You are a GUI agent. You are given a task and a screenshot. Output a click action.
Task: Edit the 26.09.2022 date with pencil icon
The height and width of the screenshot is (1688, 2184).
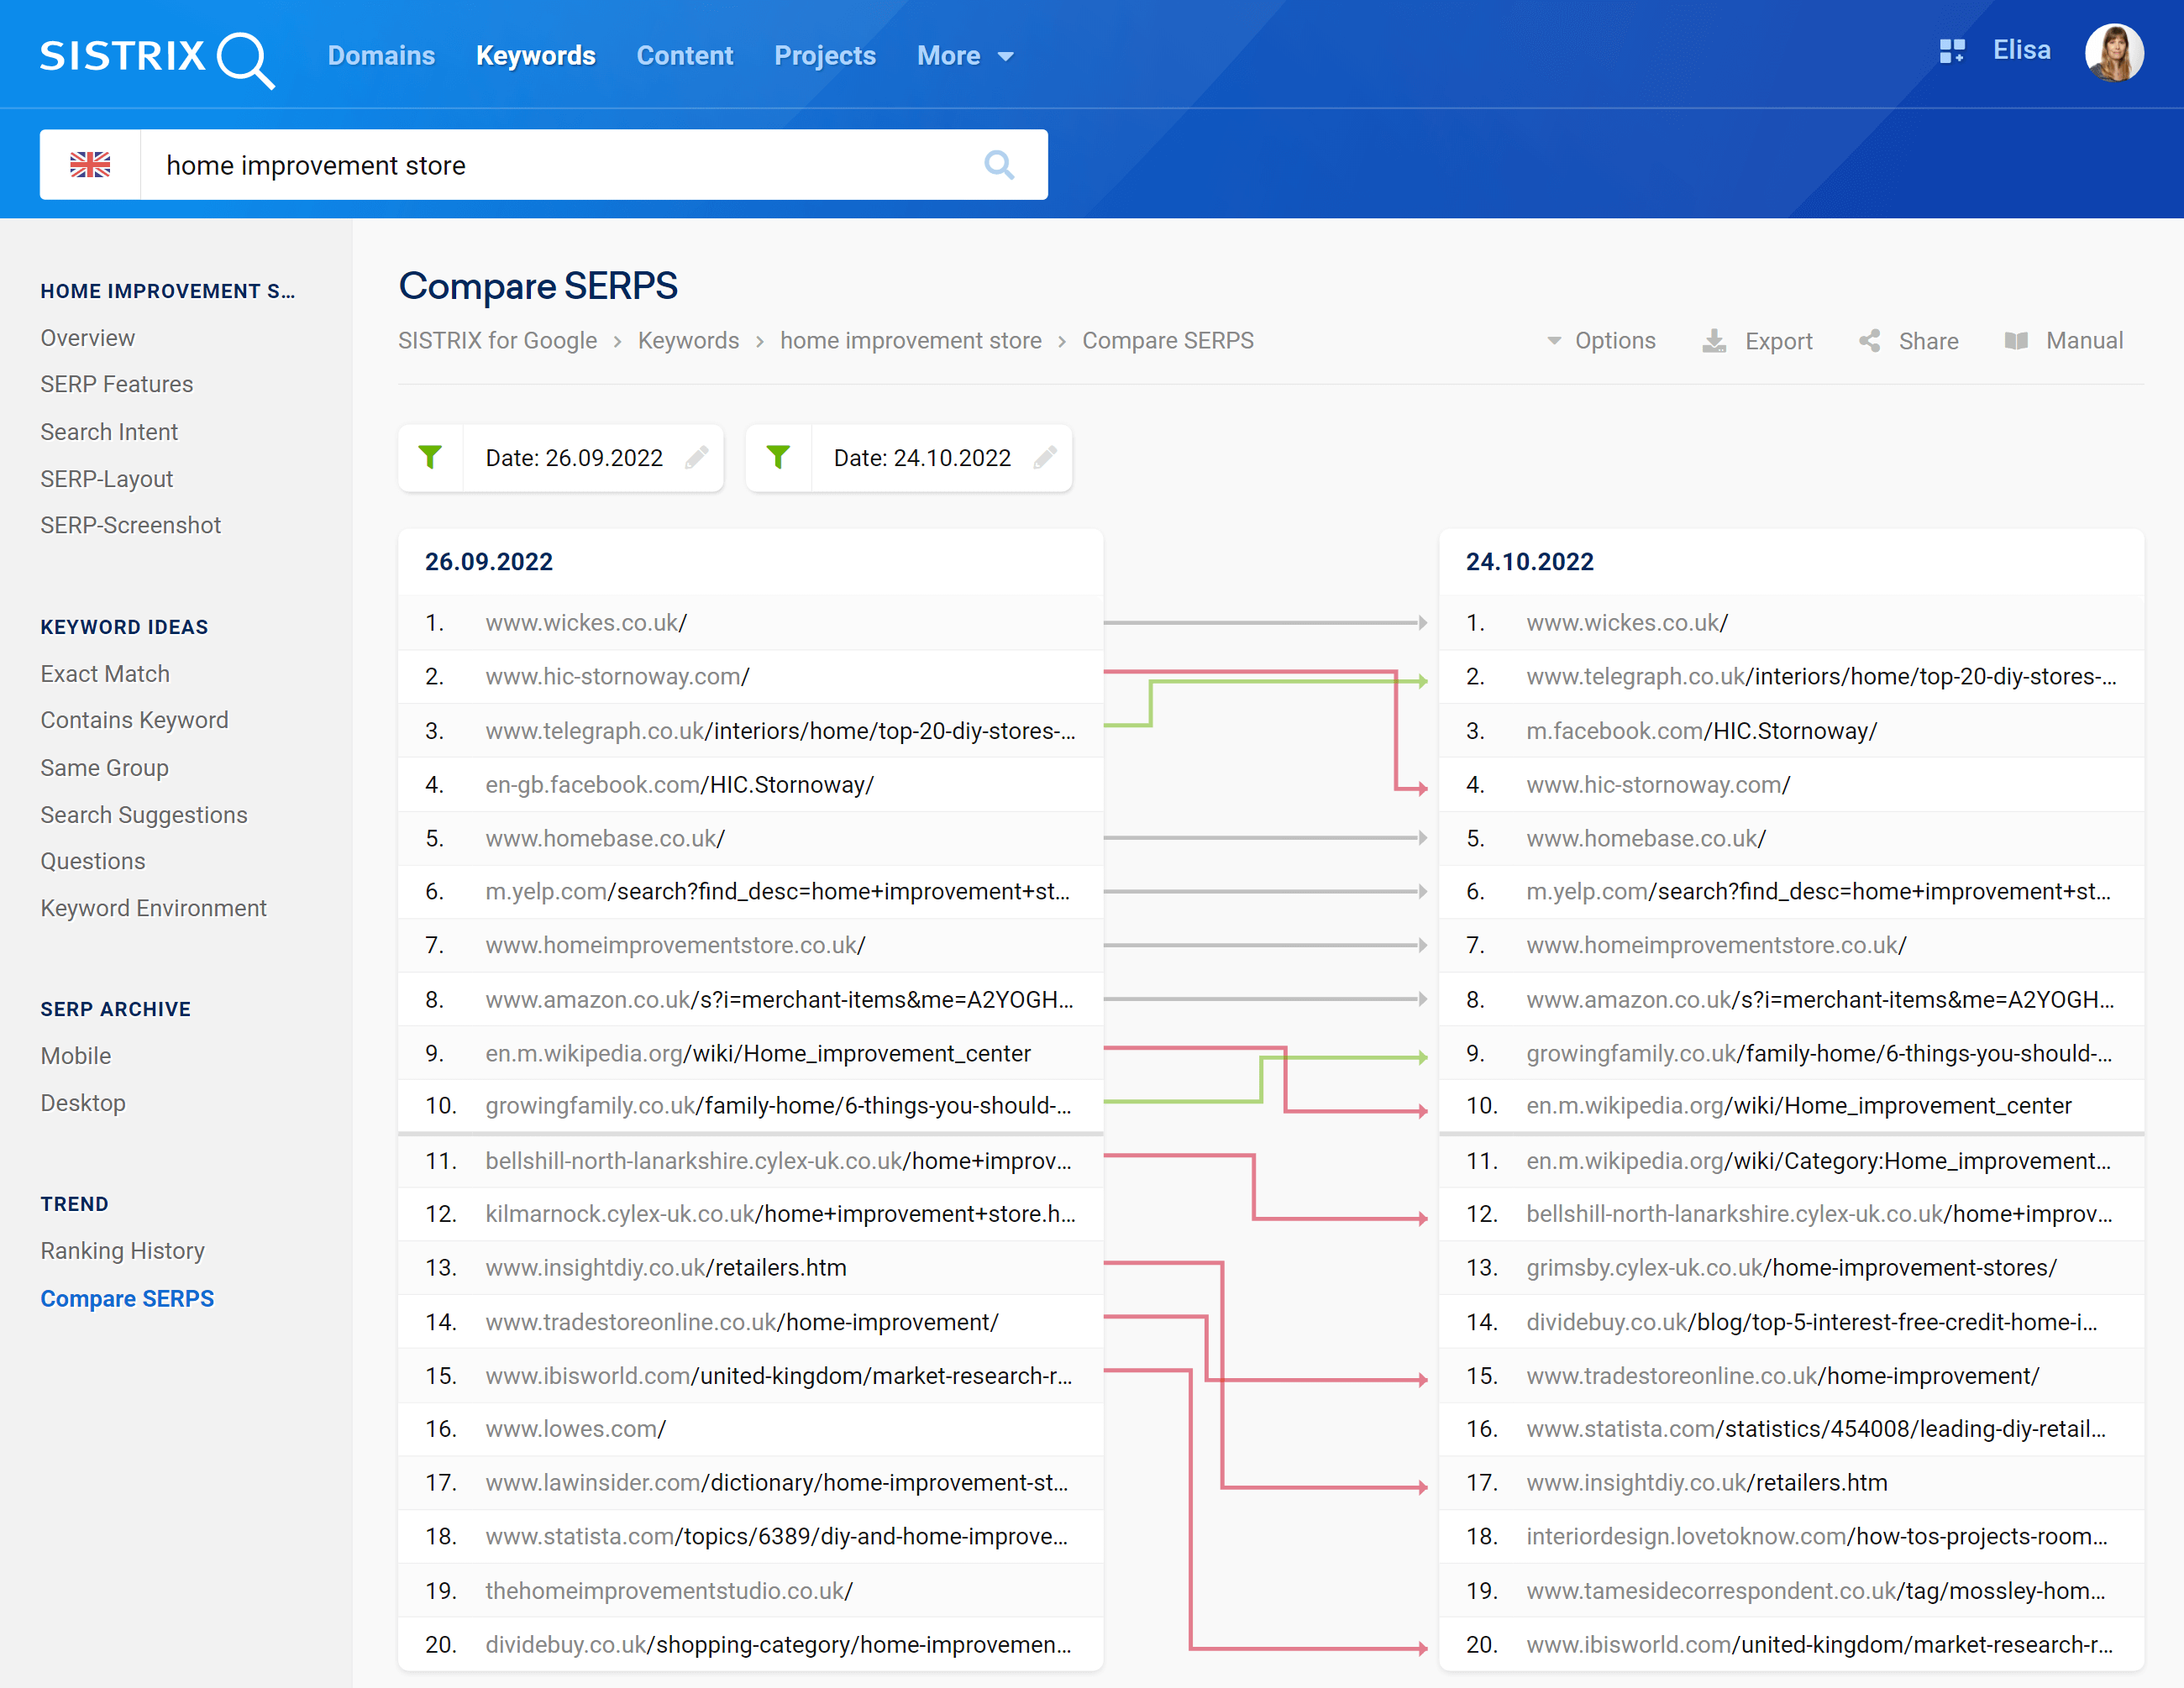tap(697, 458)
